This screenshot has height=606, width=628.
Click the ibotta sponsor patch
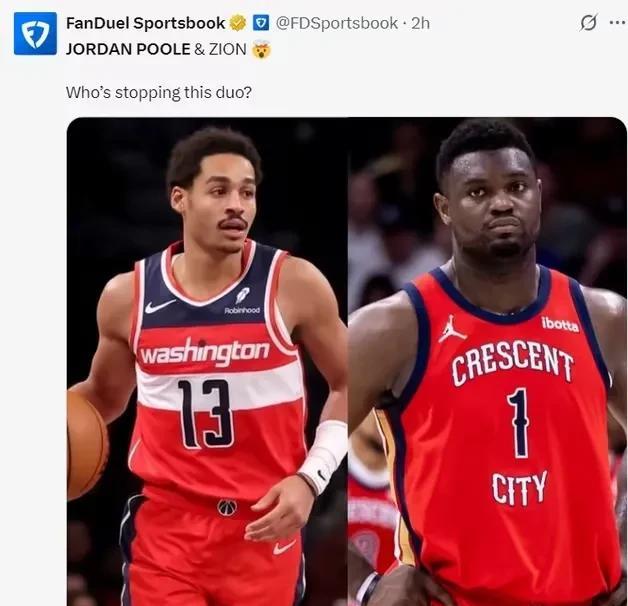tap(560, 324)
